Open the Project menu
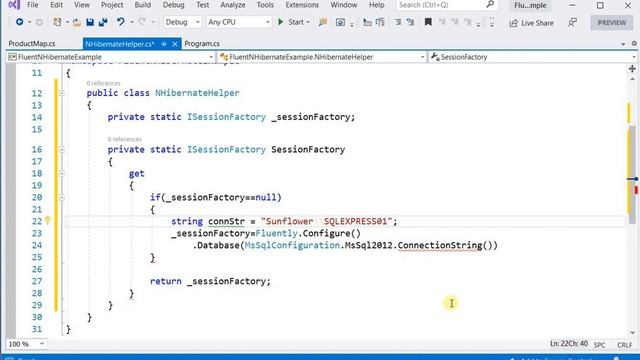 pos(112,5)
